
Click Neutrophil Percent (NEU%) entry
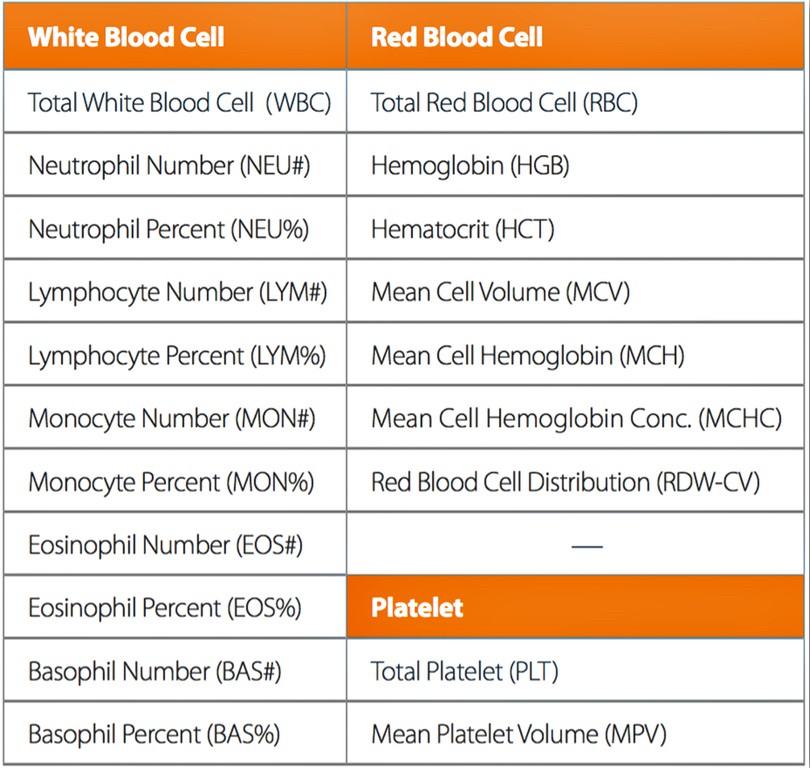click(x=168, y=229)
